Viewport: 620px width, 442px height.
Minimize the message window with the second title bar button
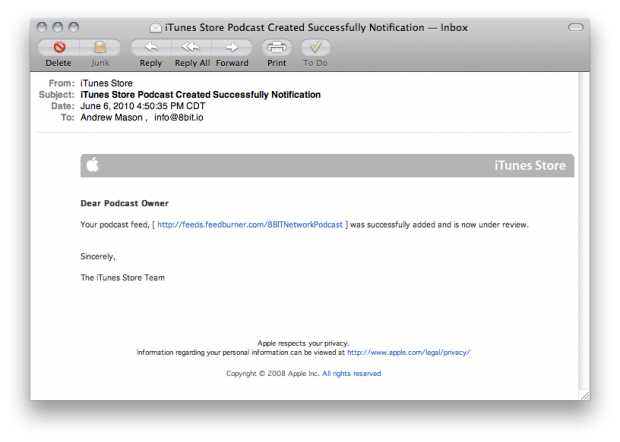click(x=58, y=27)
